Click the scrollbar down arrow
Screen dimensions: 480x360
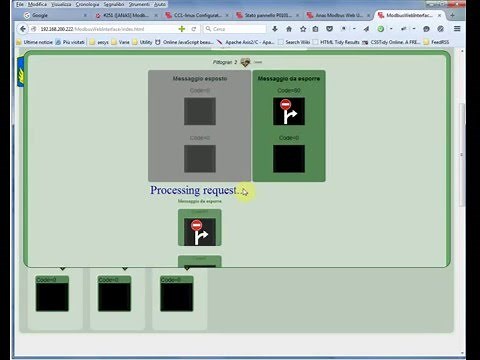click(462, 353)
